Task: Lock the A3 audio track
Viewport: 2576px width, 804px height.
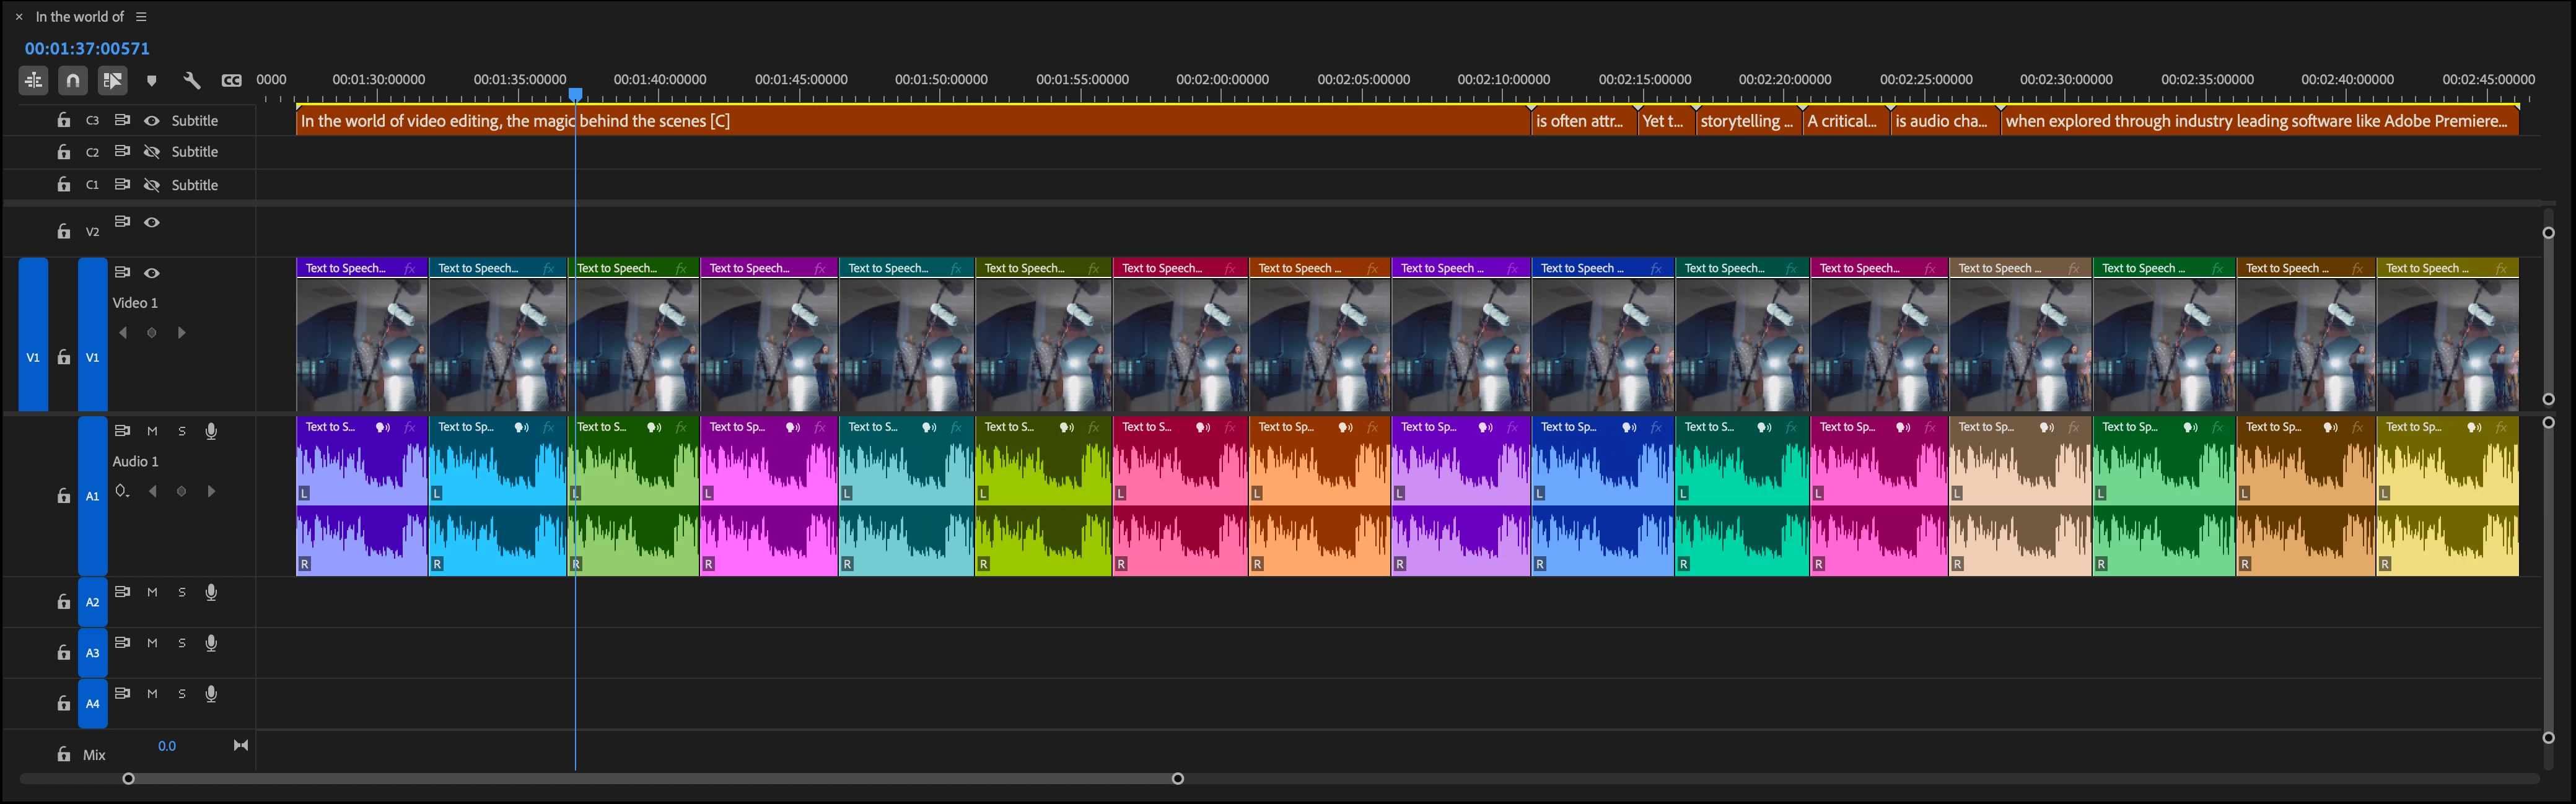Action: [64, 653]
